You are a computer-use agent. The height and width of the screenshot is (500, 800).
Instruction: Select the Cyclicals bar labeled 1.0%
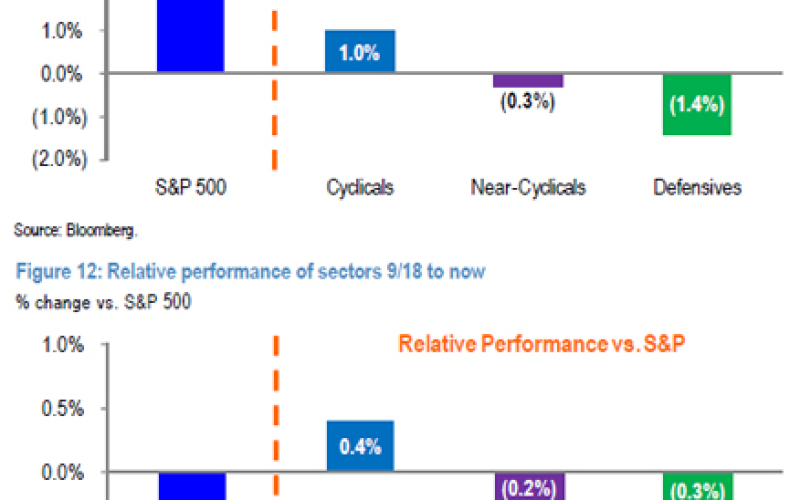pyautogui.click(x=360, y=51)
